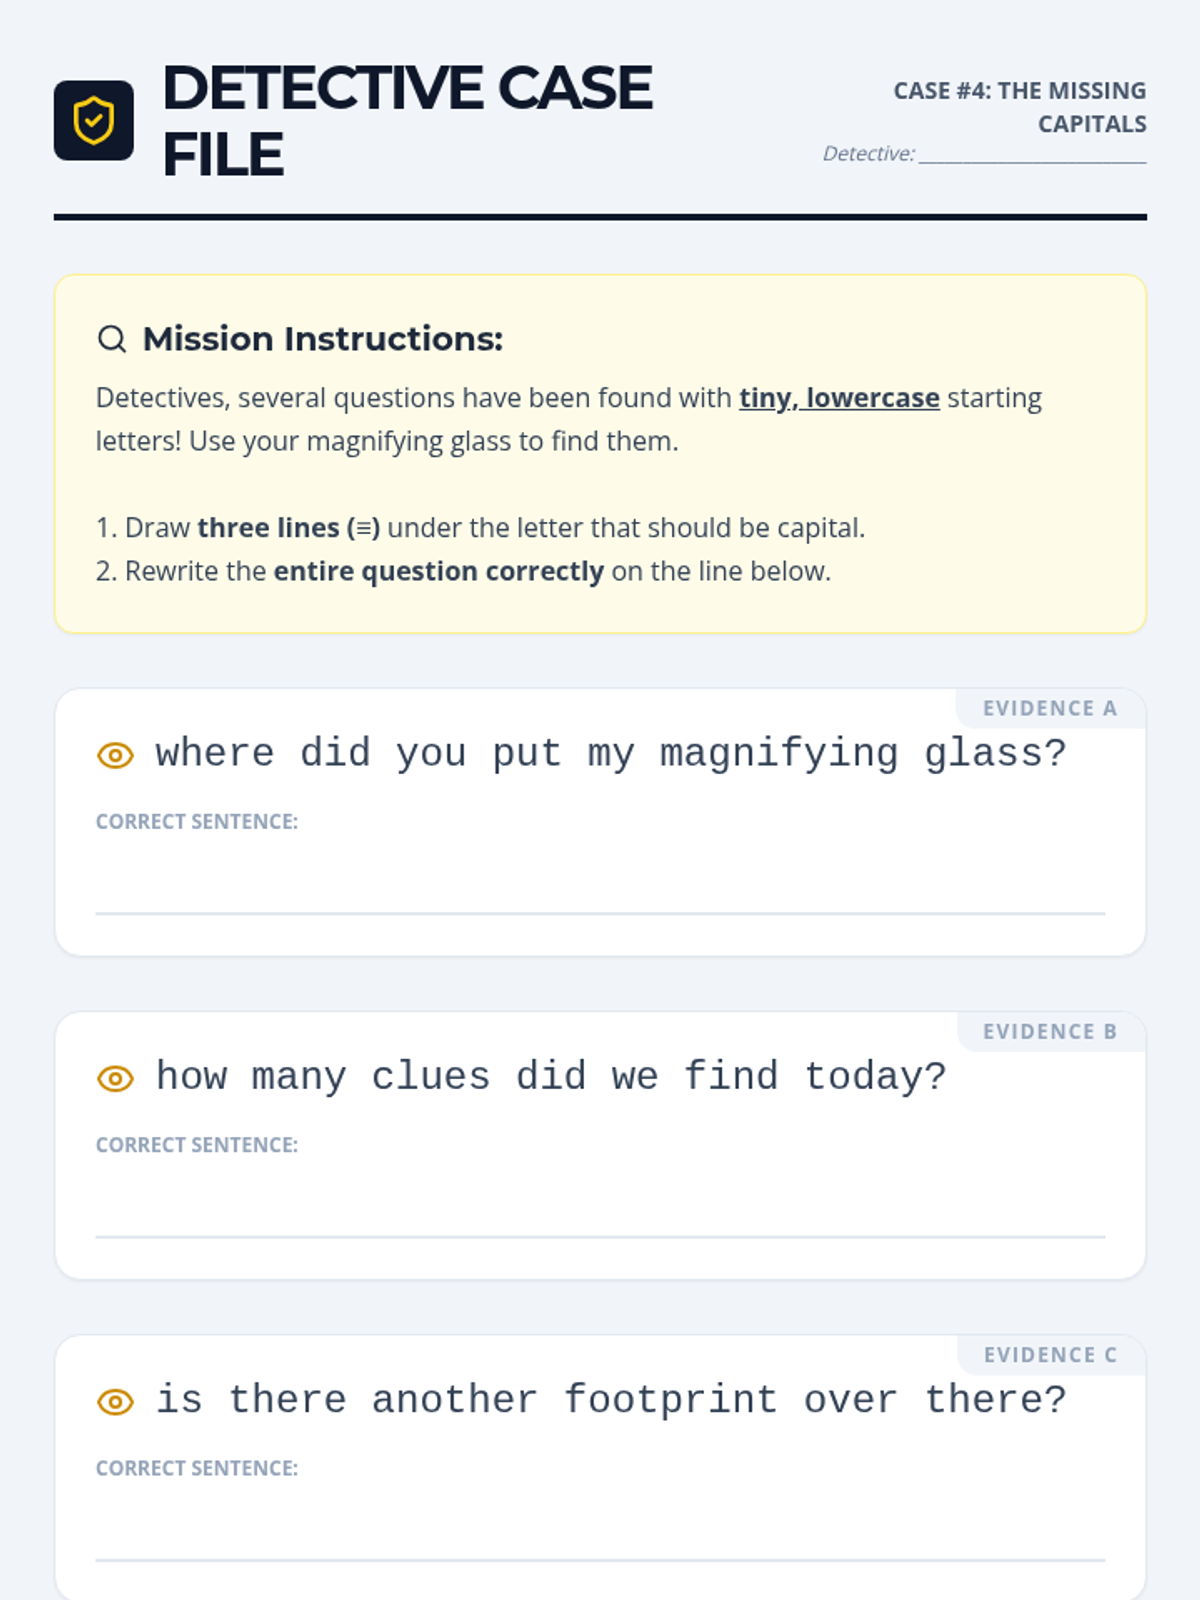Click the word "is" in Evidence C
1200x1600 pixels.
179,1399
